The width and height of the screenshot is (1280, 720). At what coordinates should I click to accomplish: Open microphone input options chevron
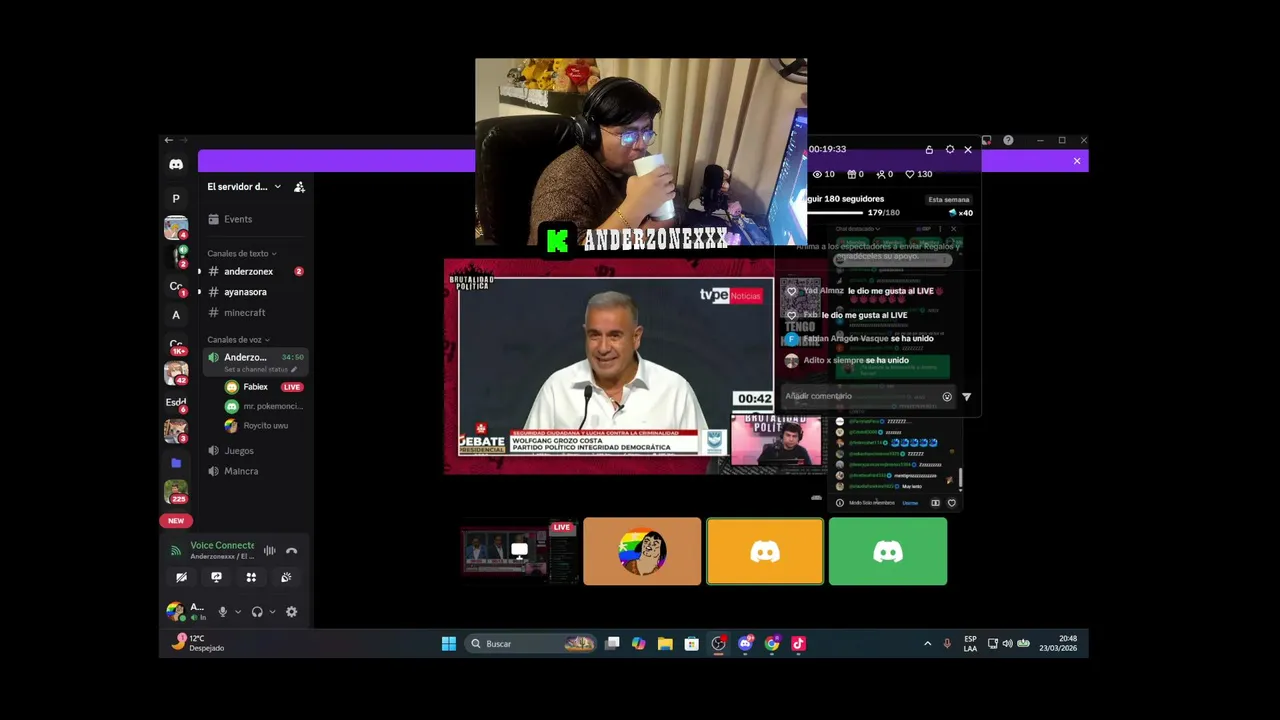[237, 612]
